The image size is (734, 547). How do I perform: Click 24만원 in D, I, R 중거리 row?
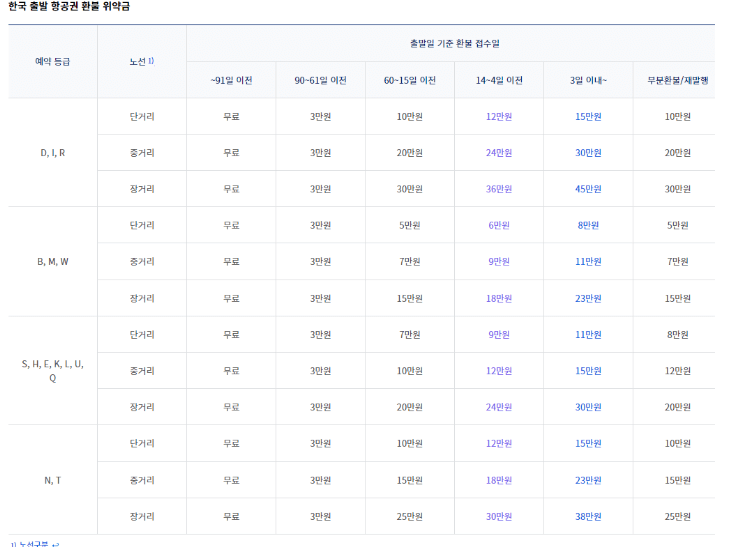[499, 153]
